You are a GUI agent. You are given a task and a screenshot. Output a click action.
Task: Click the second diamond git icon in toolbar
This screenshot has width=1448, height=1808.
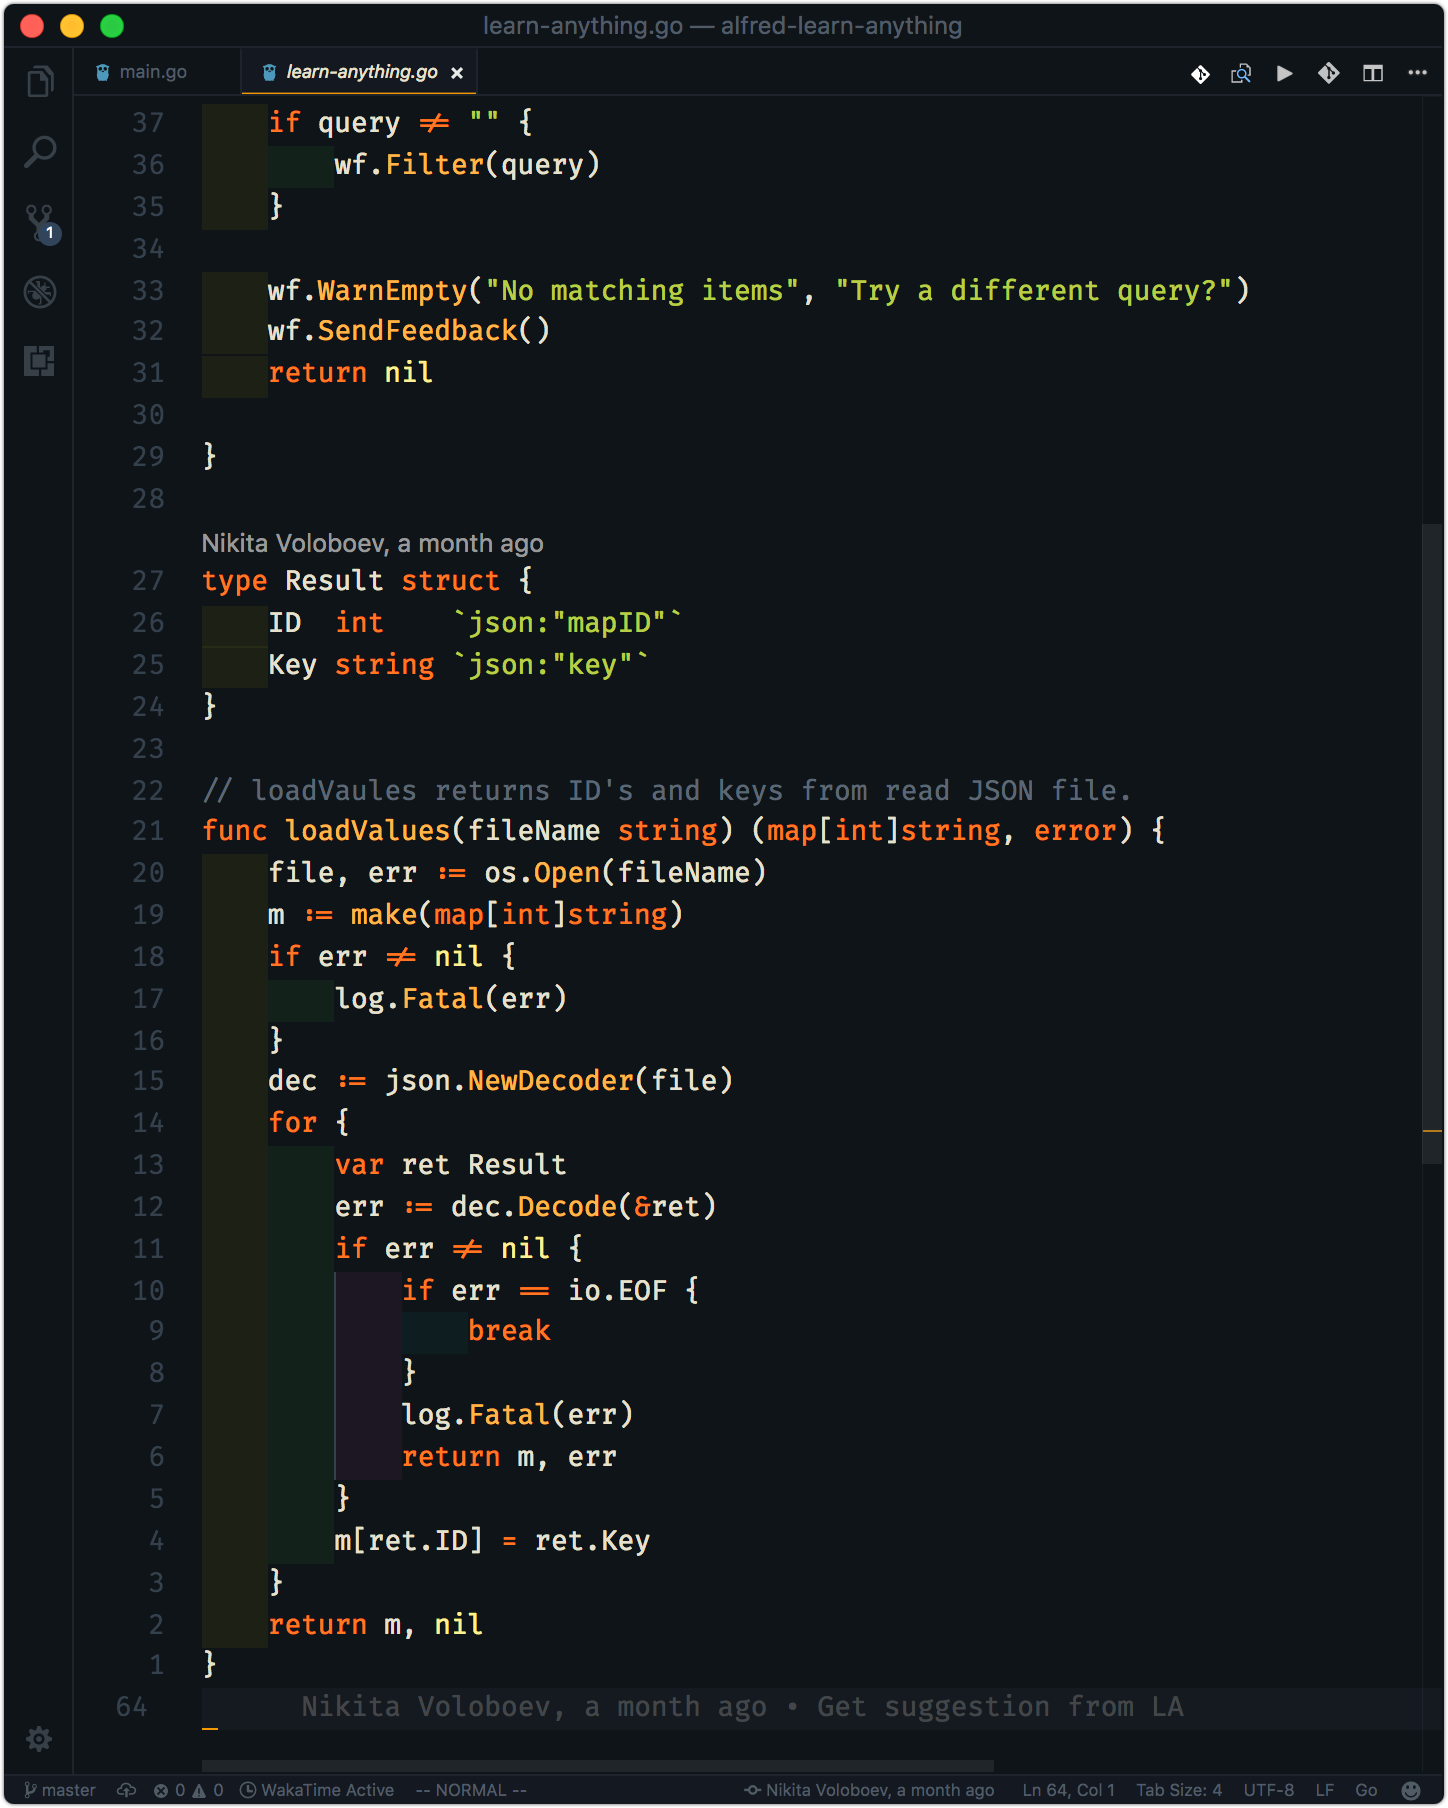1329,73
